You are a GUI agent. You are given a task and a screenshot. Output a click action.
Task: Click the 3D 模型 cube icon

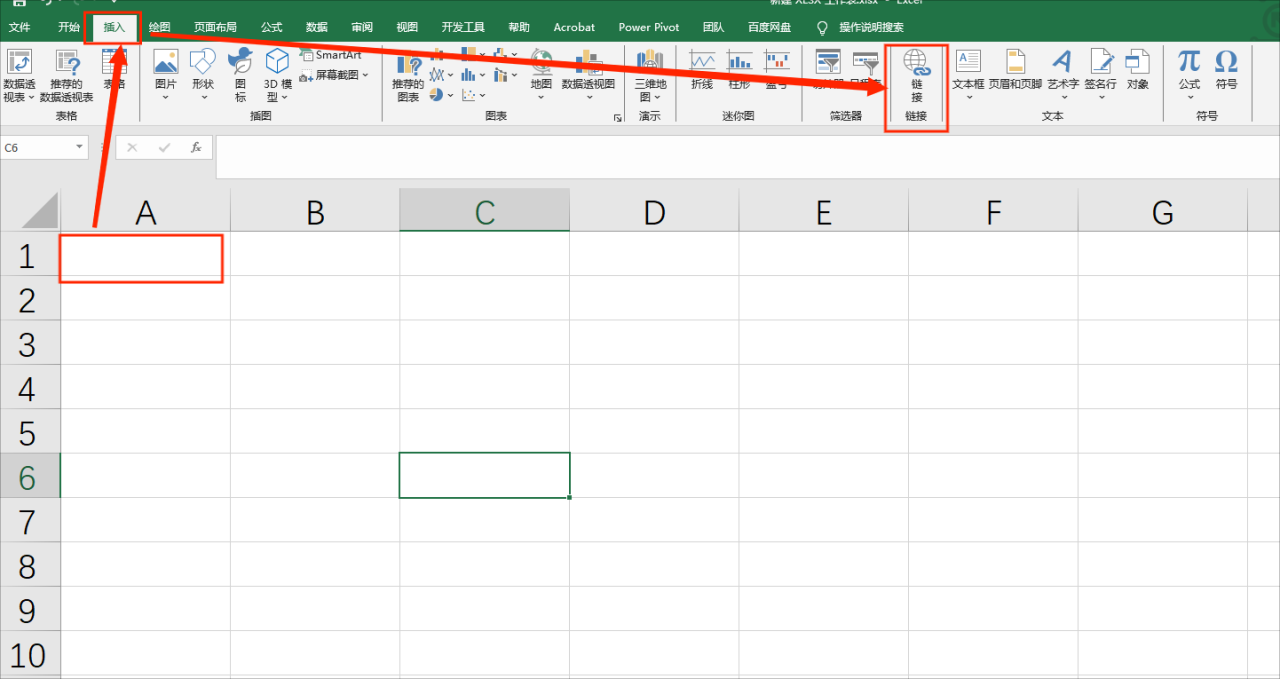click(277, 62)
